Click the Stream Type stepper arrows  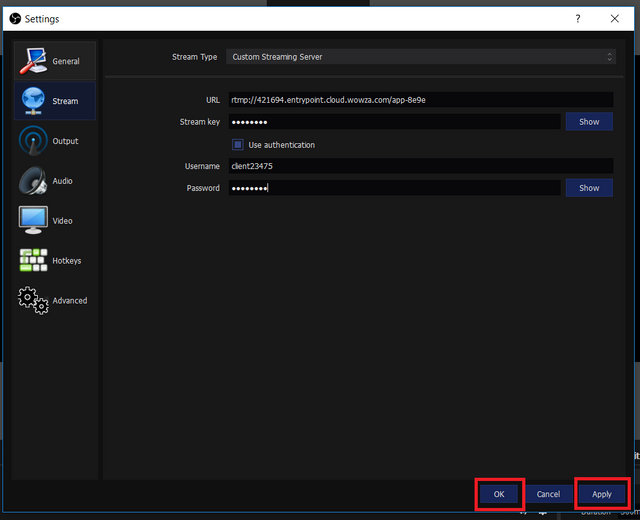(x=609, y=57)
